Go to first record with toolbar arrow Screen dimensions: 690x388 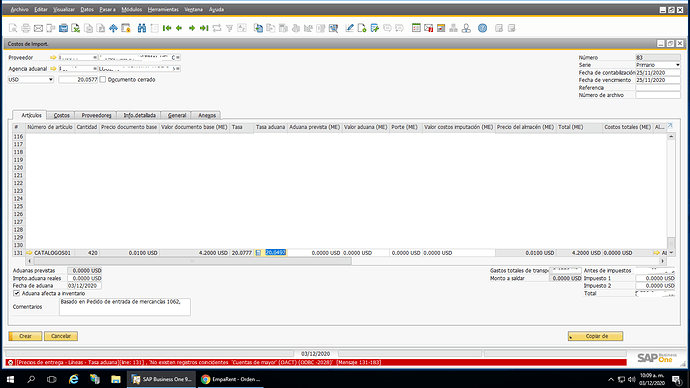click(x=167, y=28)
